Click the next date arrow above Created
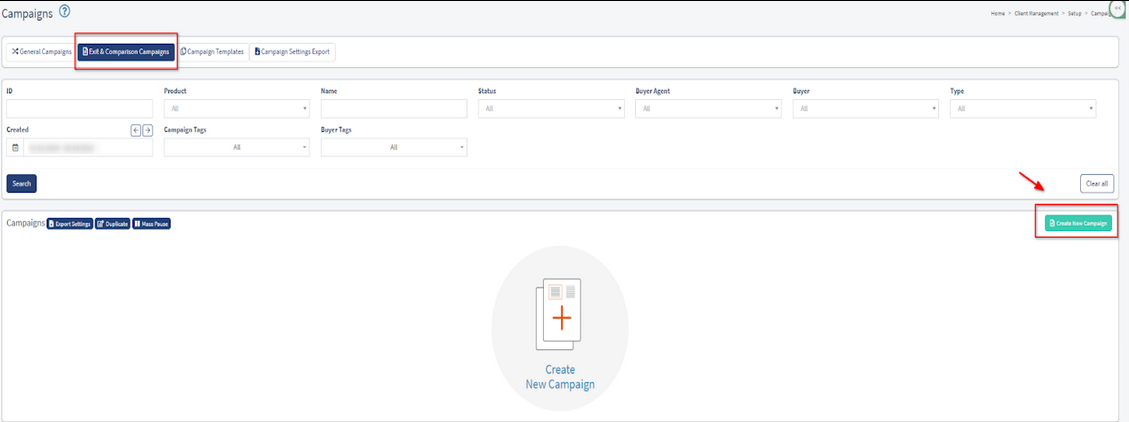Image resolution: width=1129 pixels, height=422 pixels. coord(147,130)
